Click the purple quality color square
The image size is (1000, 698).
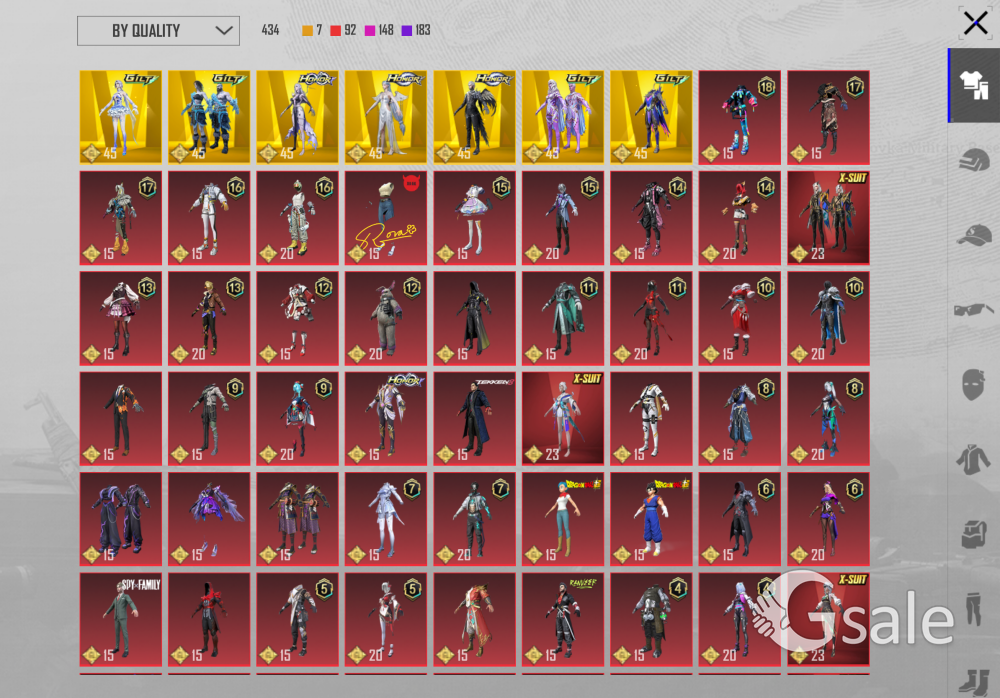pos(406,31)
